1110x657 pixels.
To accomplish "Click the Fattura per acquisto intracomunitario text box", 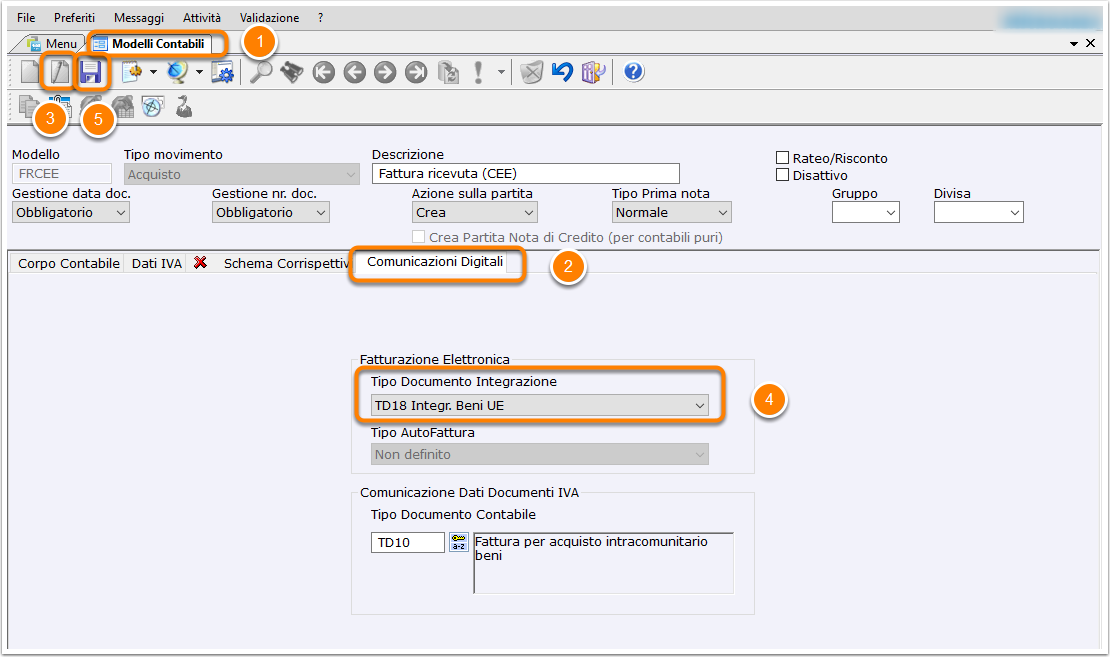I will point(603,563).
